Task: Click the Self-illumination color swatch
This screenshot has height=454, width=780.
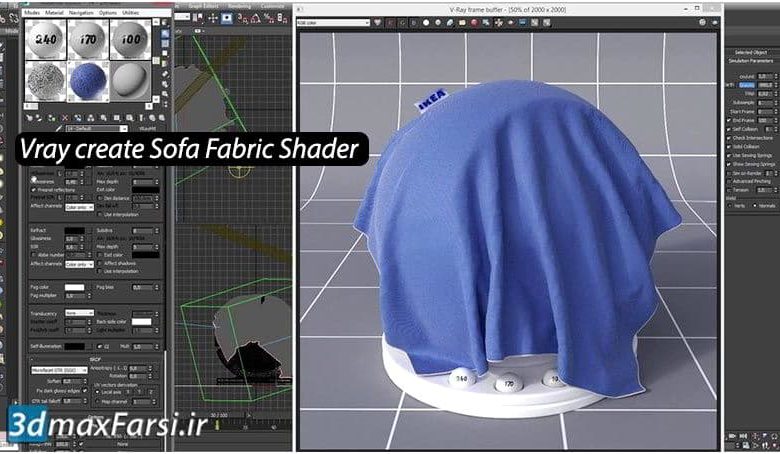Action: click(x=74, y=346)
